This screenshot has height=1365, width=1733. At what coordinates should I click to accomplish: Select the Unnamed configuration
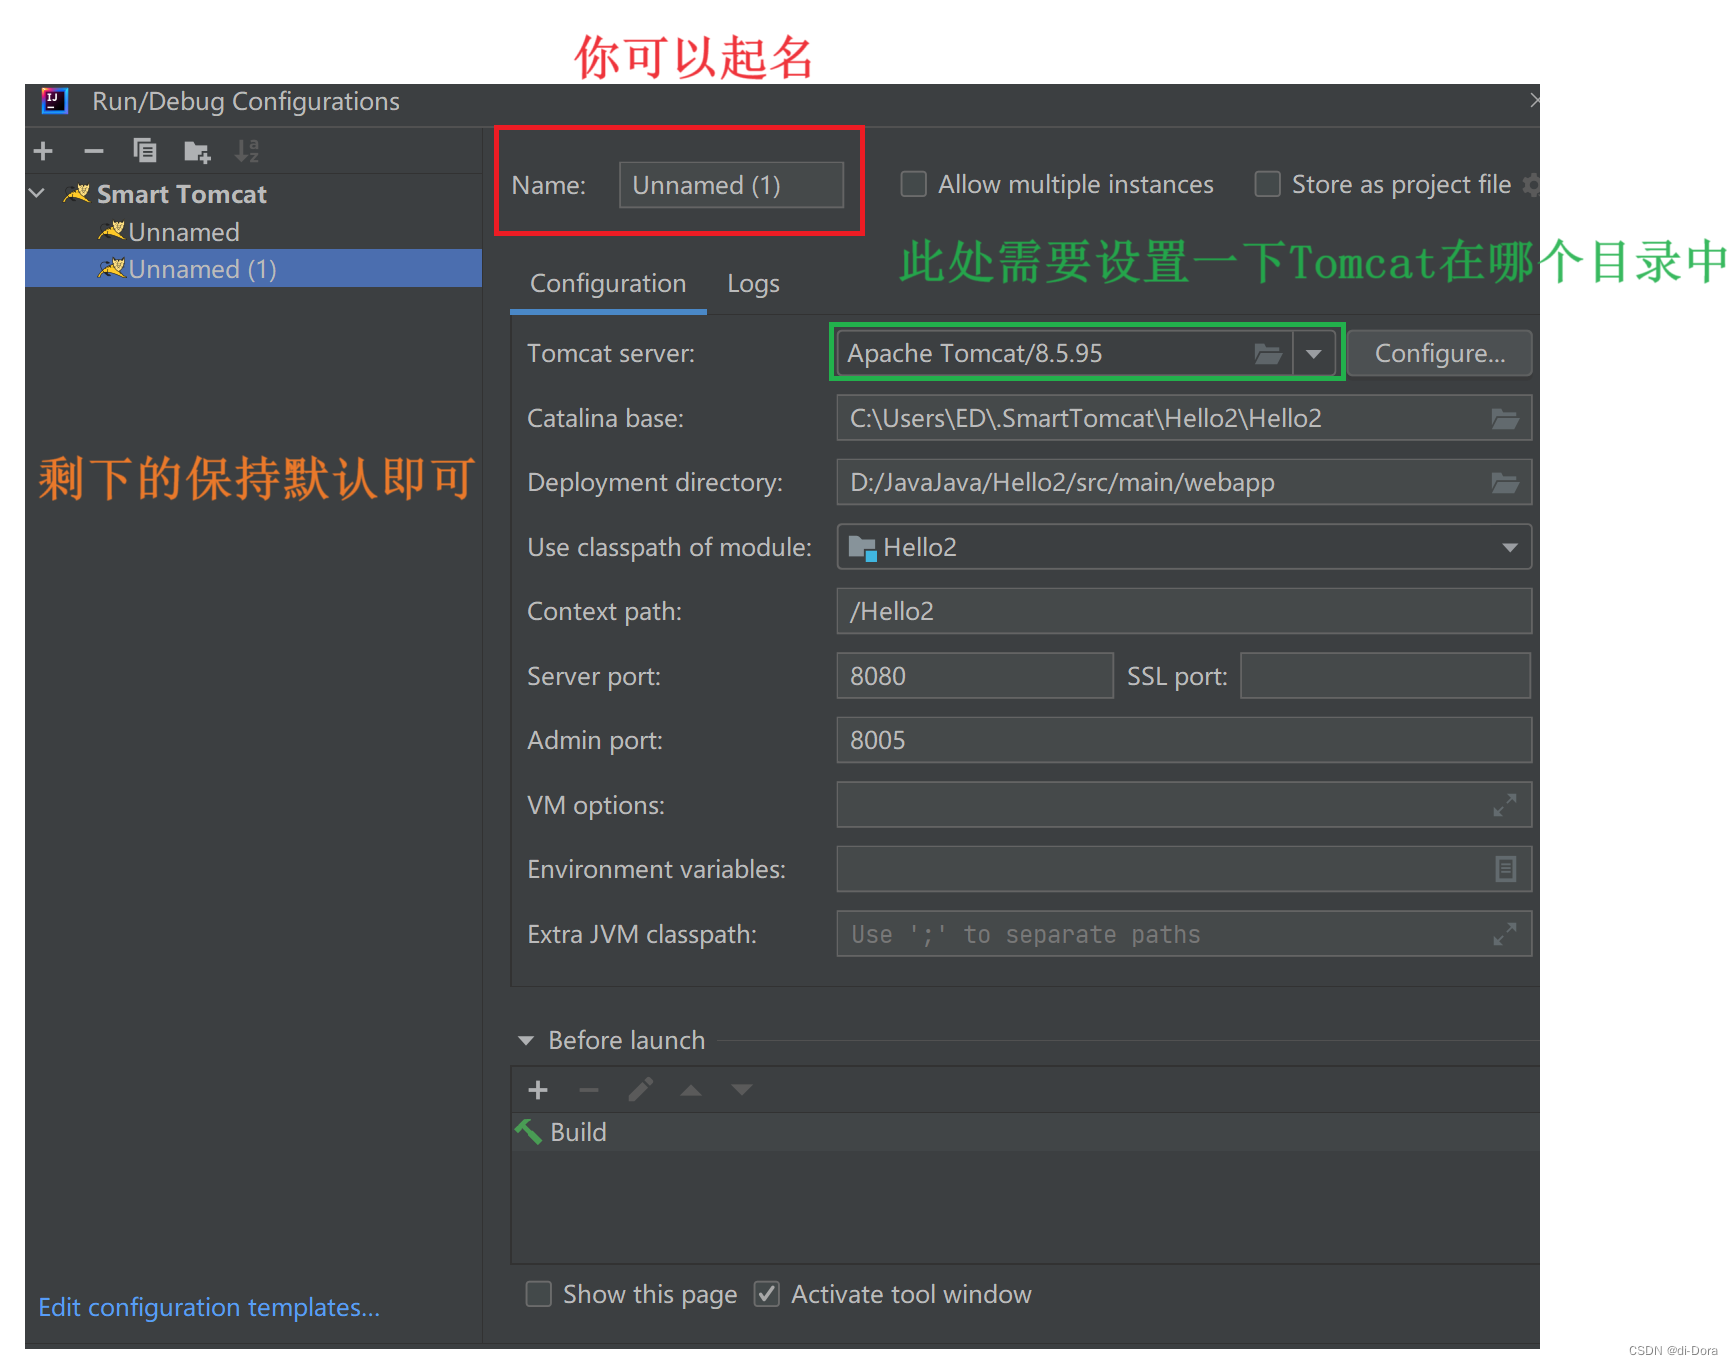coord(184,232)
